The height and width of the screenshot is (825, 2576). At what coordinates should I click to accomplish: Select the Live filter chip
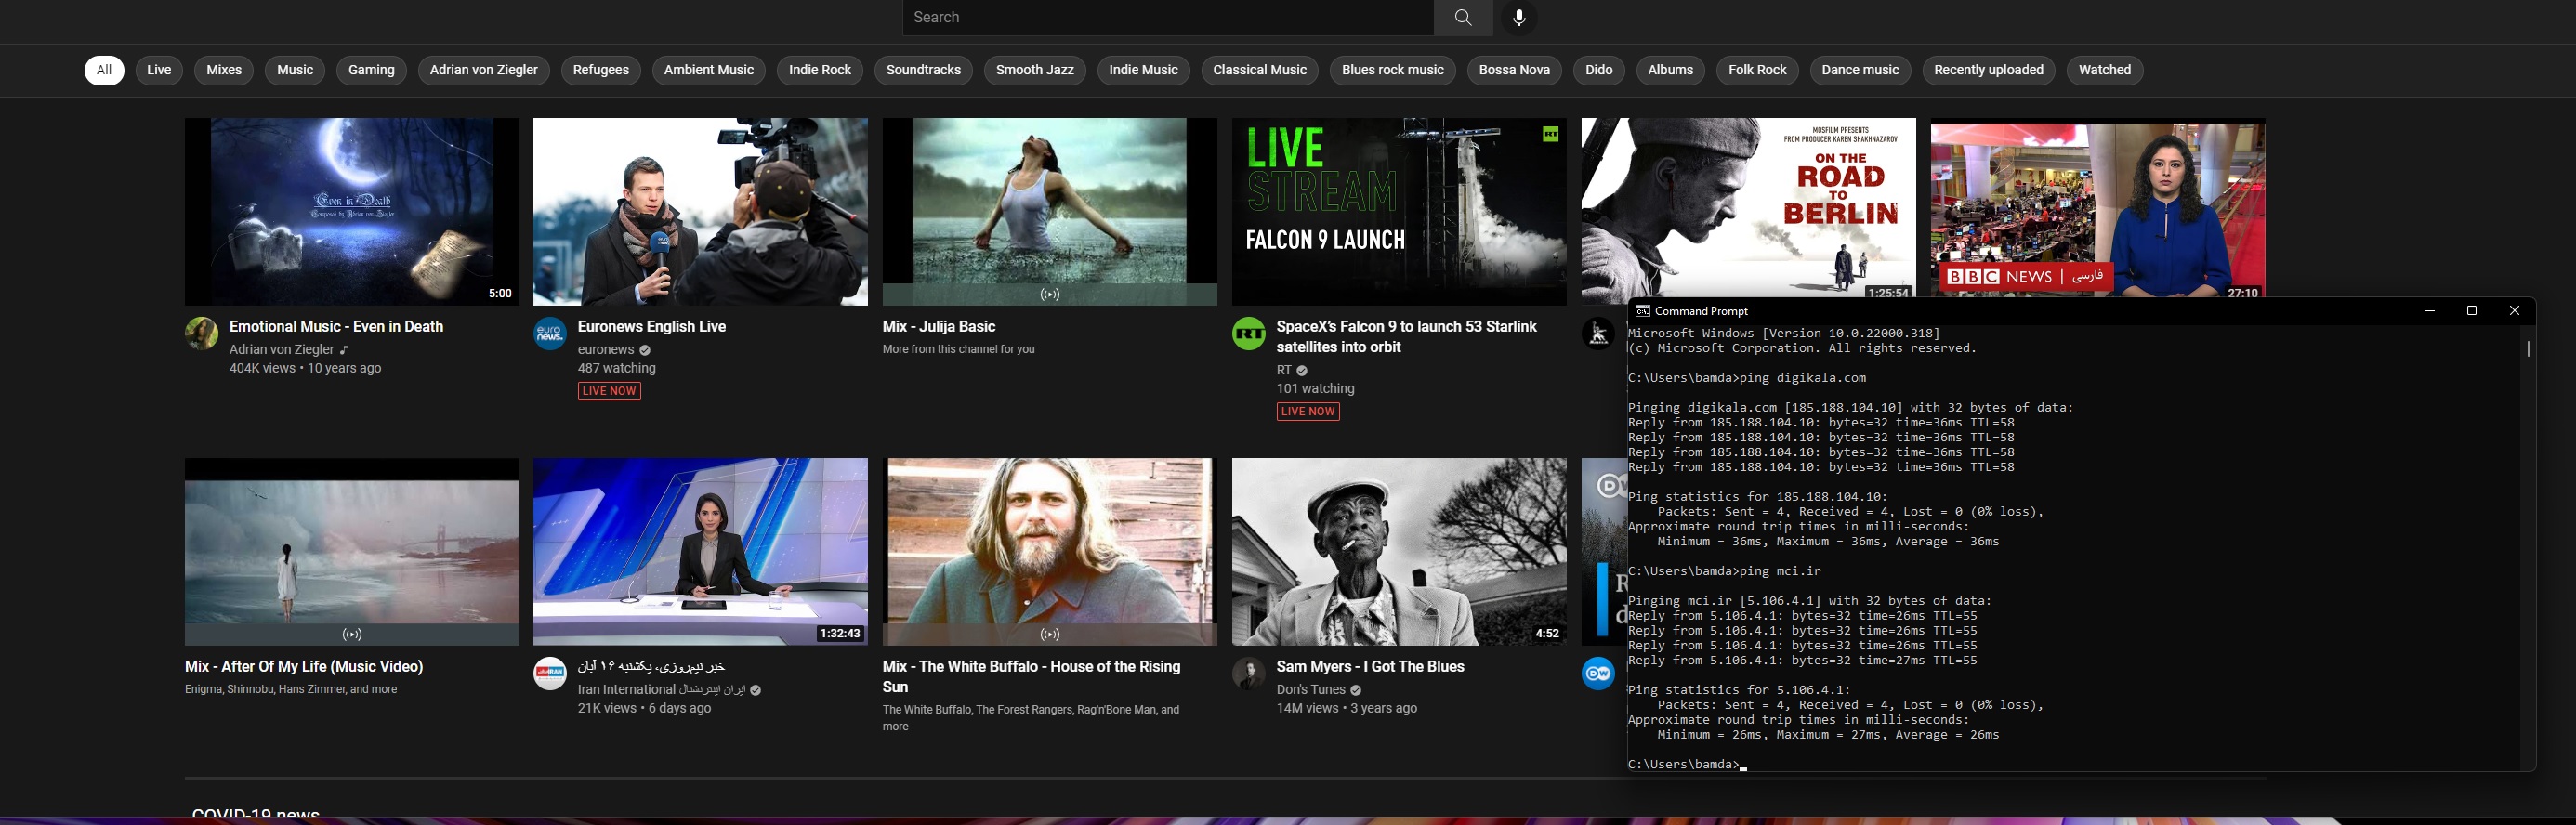point(159,70)
